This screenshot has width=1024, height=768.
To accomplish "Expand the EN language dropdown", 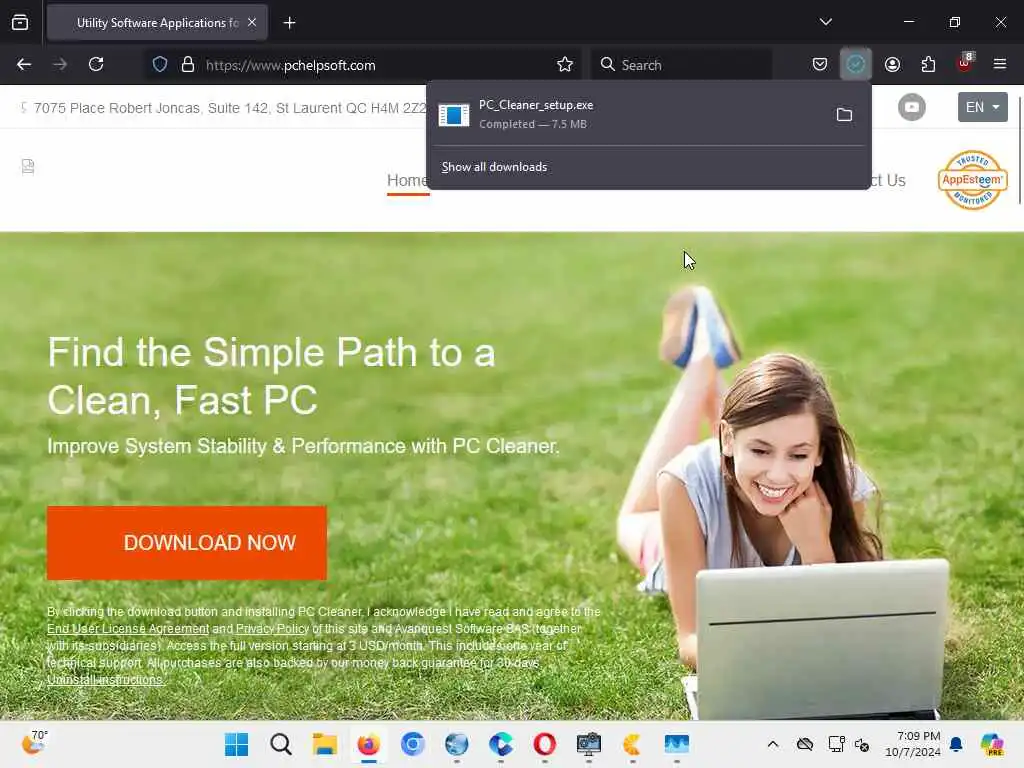I will [982, 107].
